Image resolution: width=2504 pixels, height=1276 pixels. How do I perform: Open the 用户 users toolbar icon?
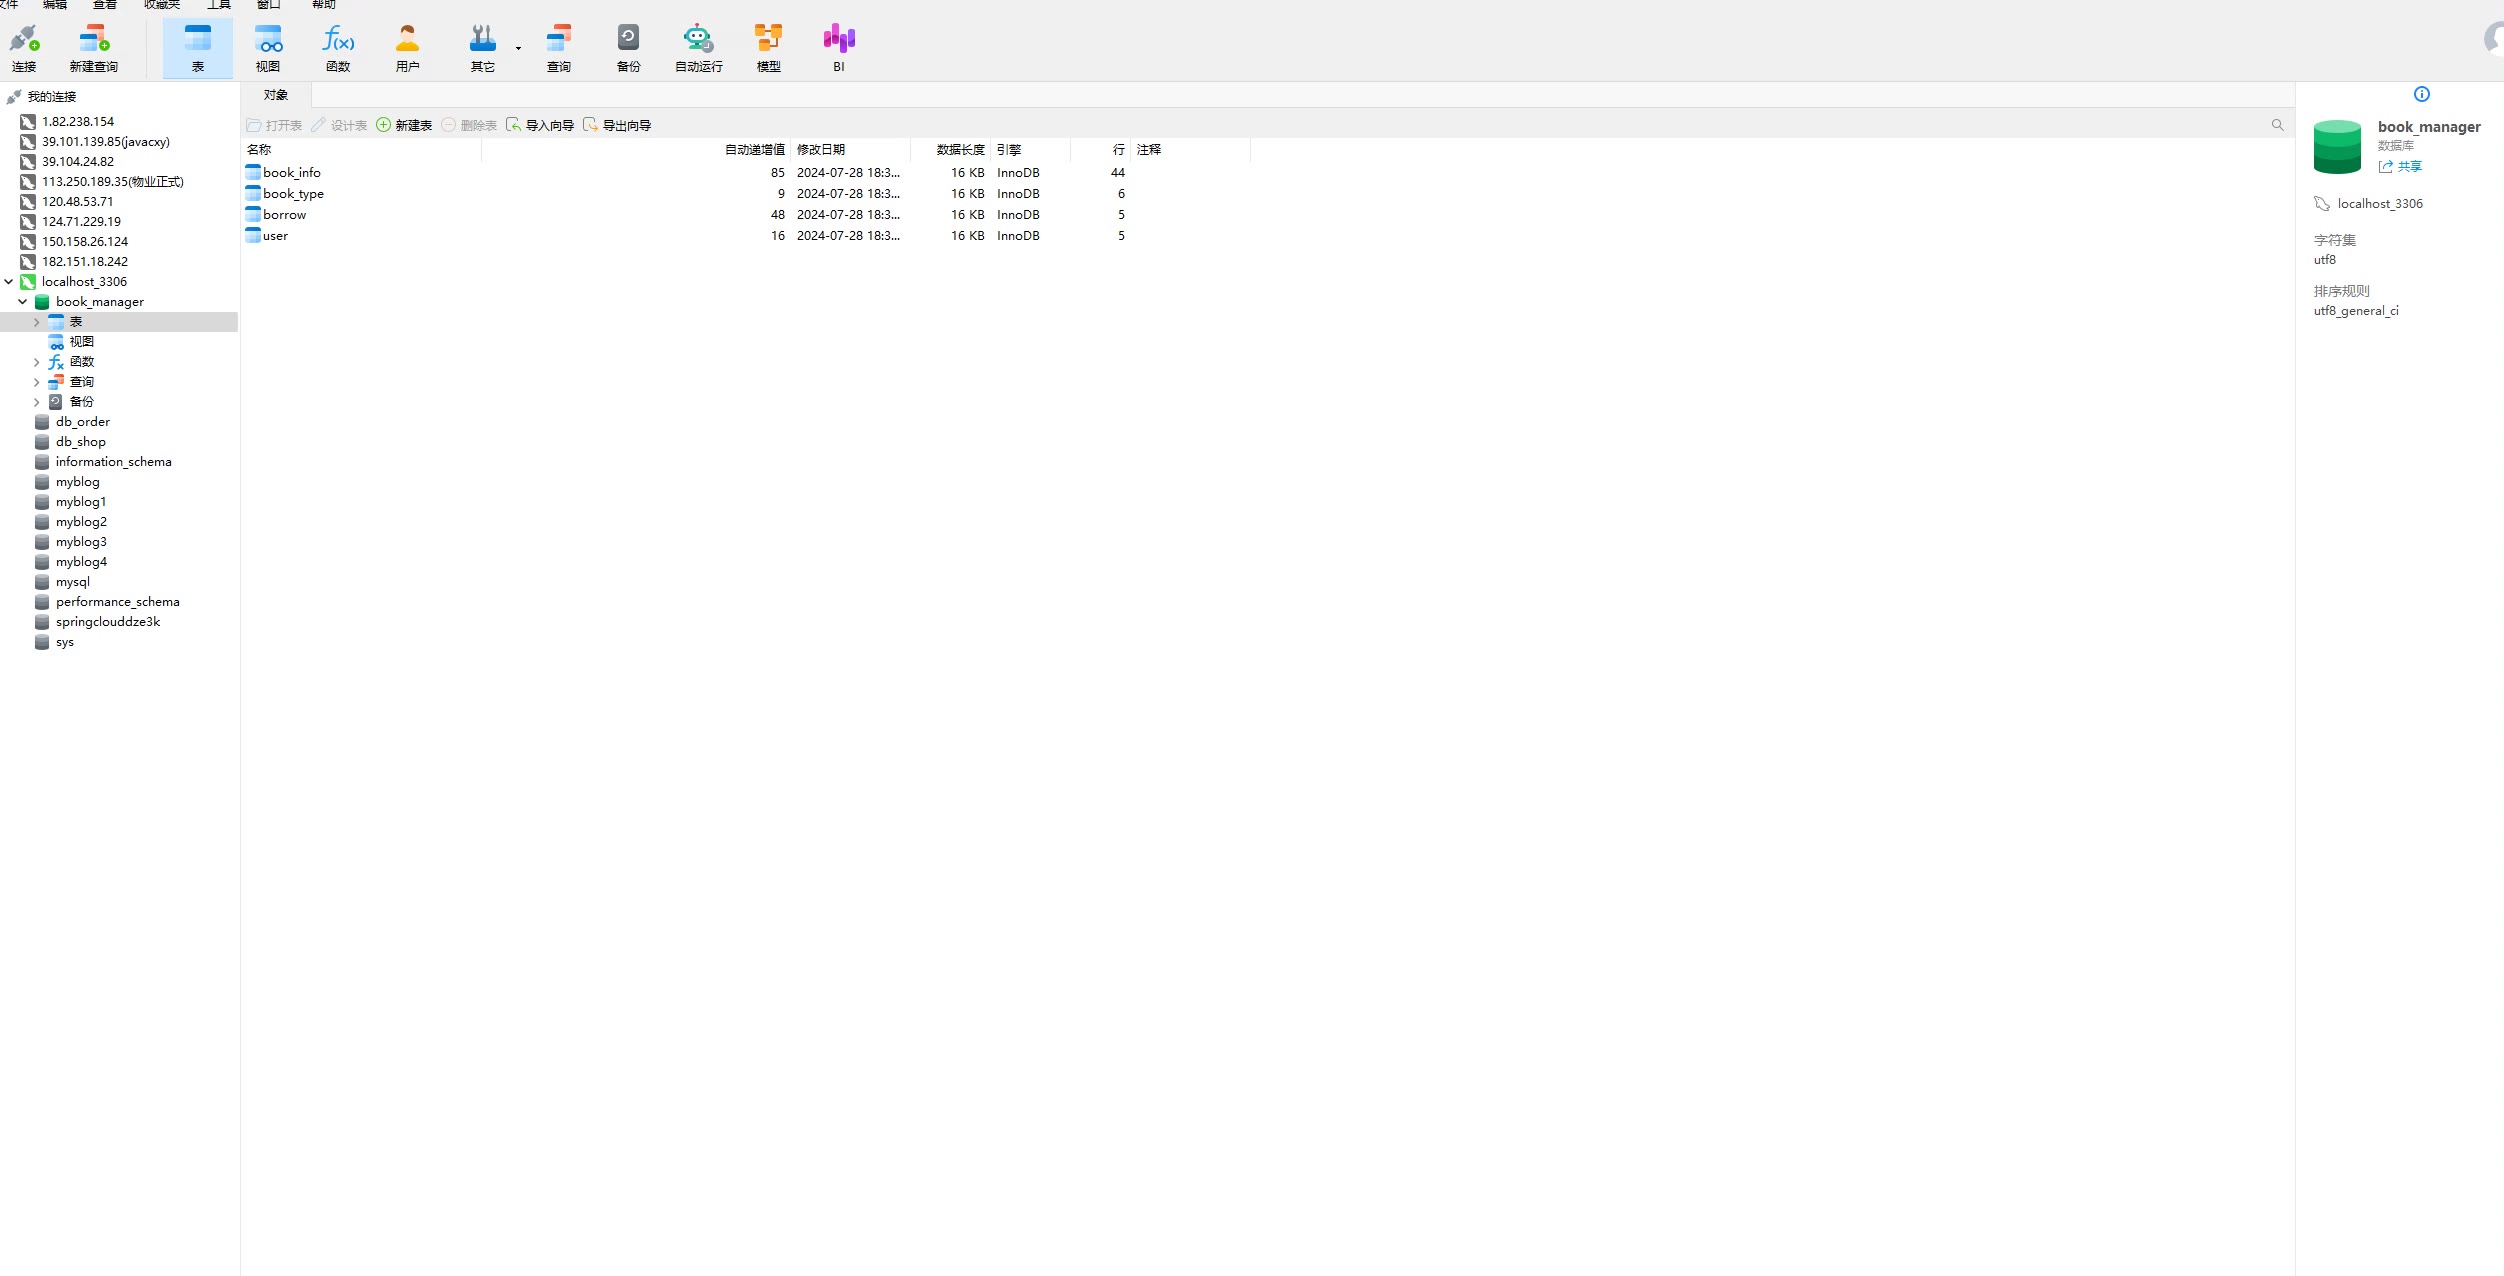tap(408, 48)
